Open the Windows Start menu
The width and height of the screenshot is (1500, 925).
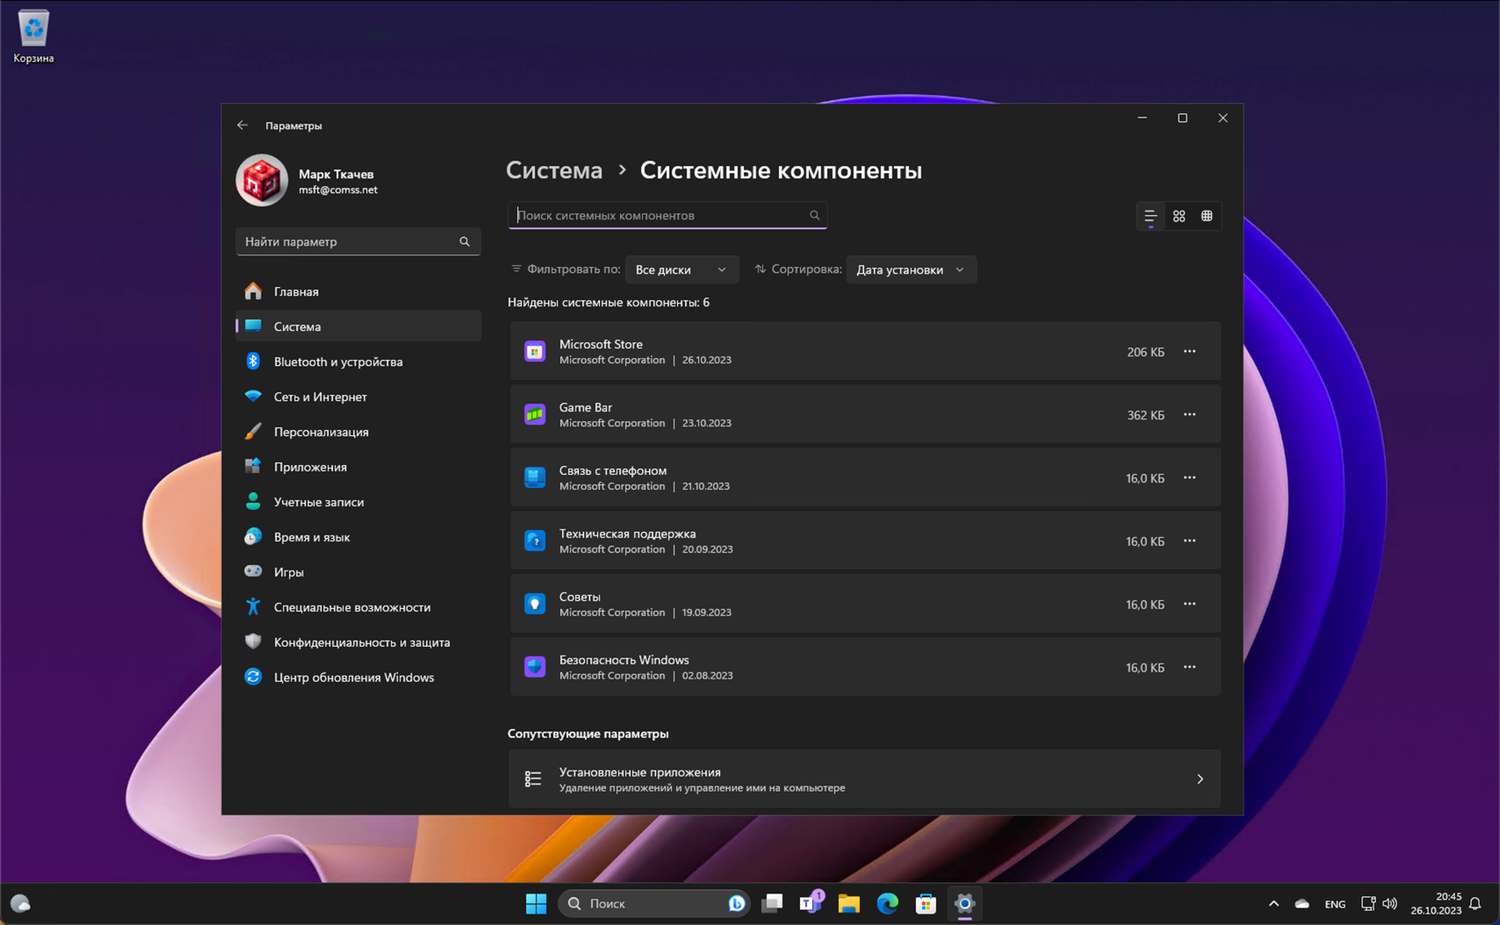pyautogui.click(x=536, y=904)
